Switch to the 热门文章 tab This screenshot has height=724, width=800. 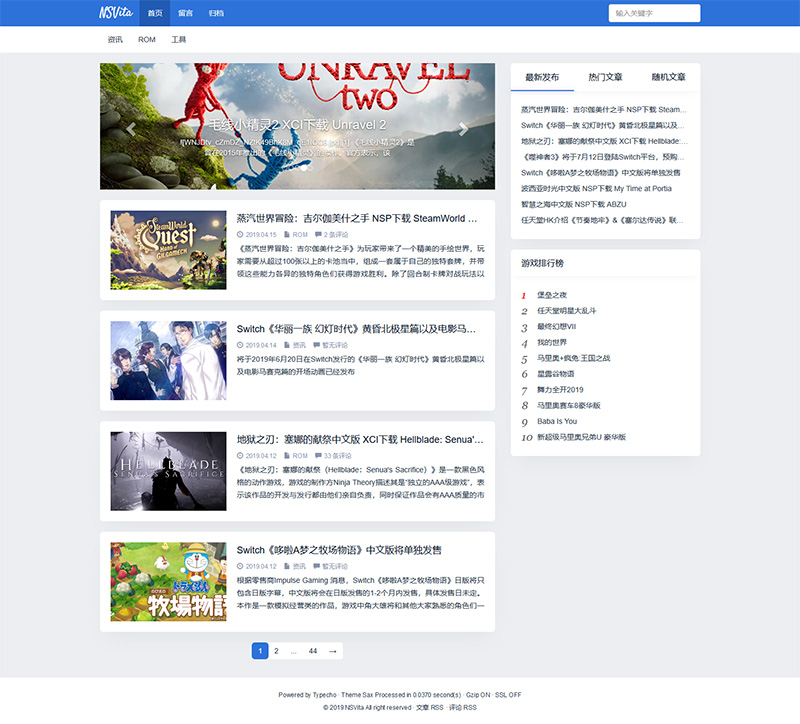click(x=605, y=77)
